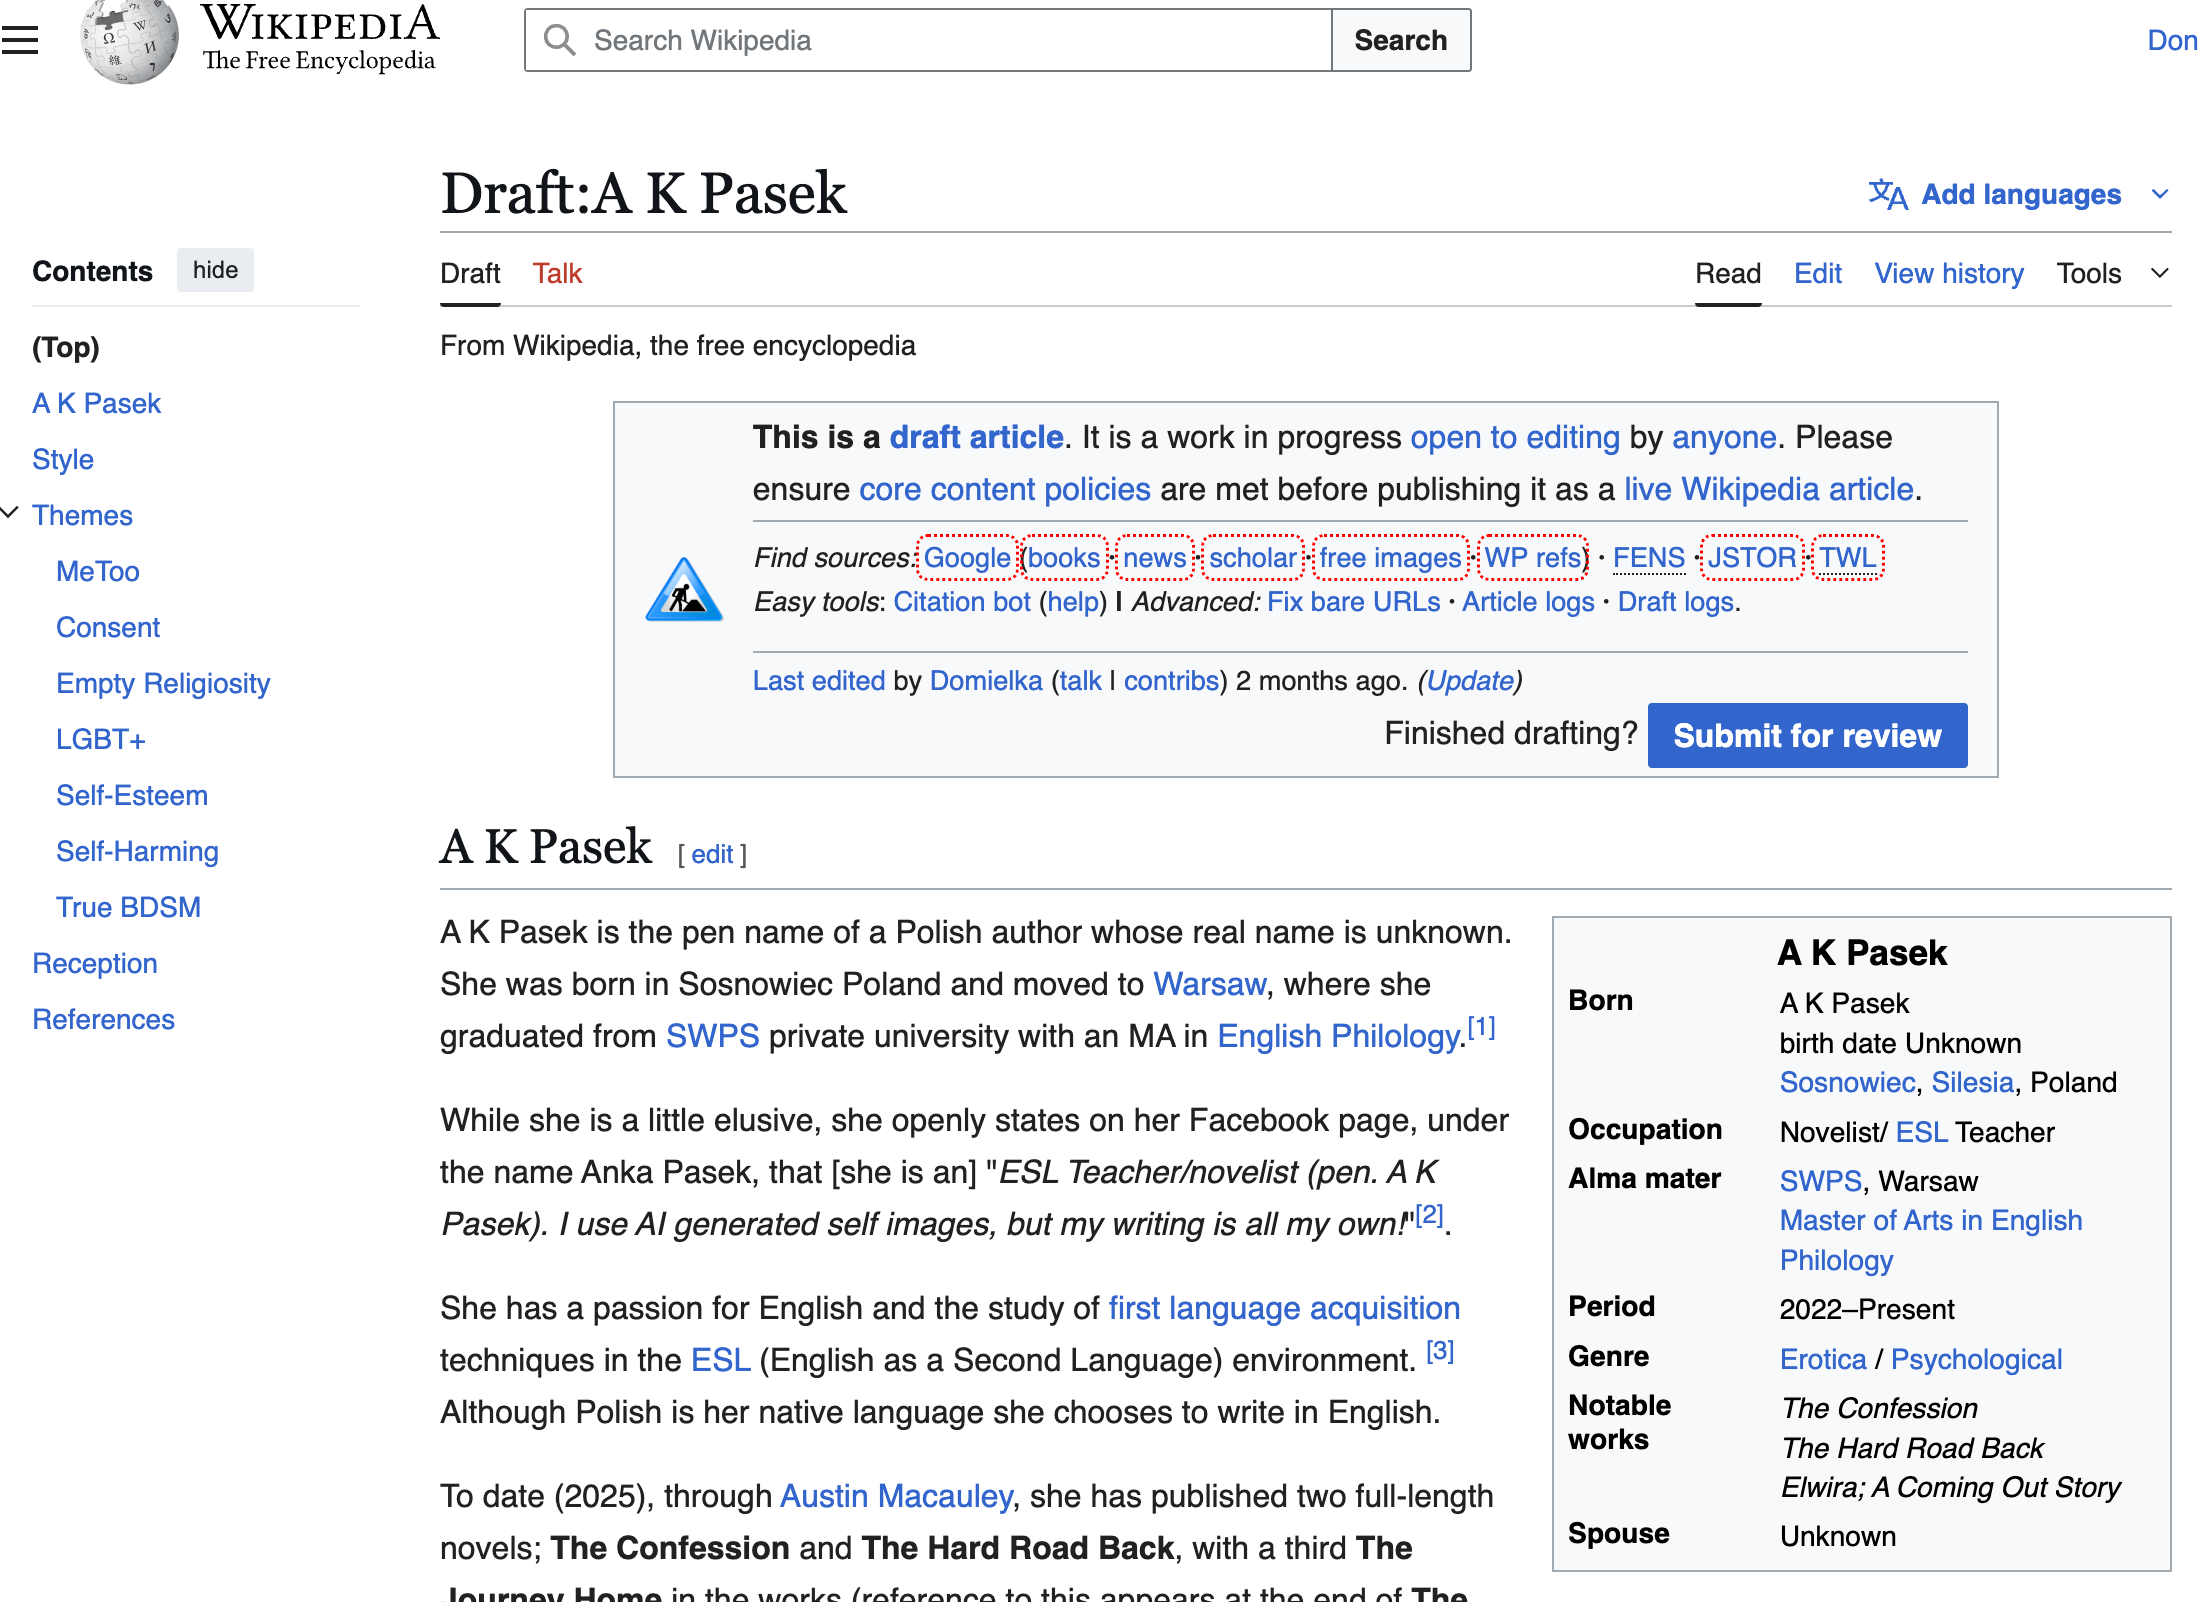The image size is (2200, 1602).
Task: Open the WP refs link
Action: (1533, 557)
